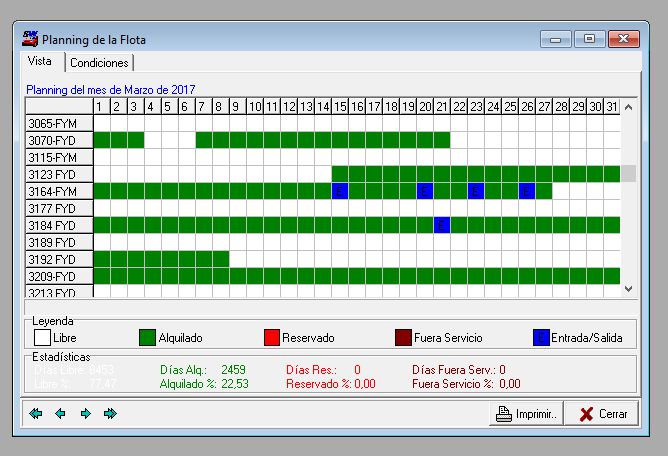Click the day 22 column header

point(459,107)
